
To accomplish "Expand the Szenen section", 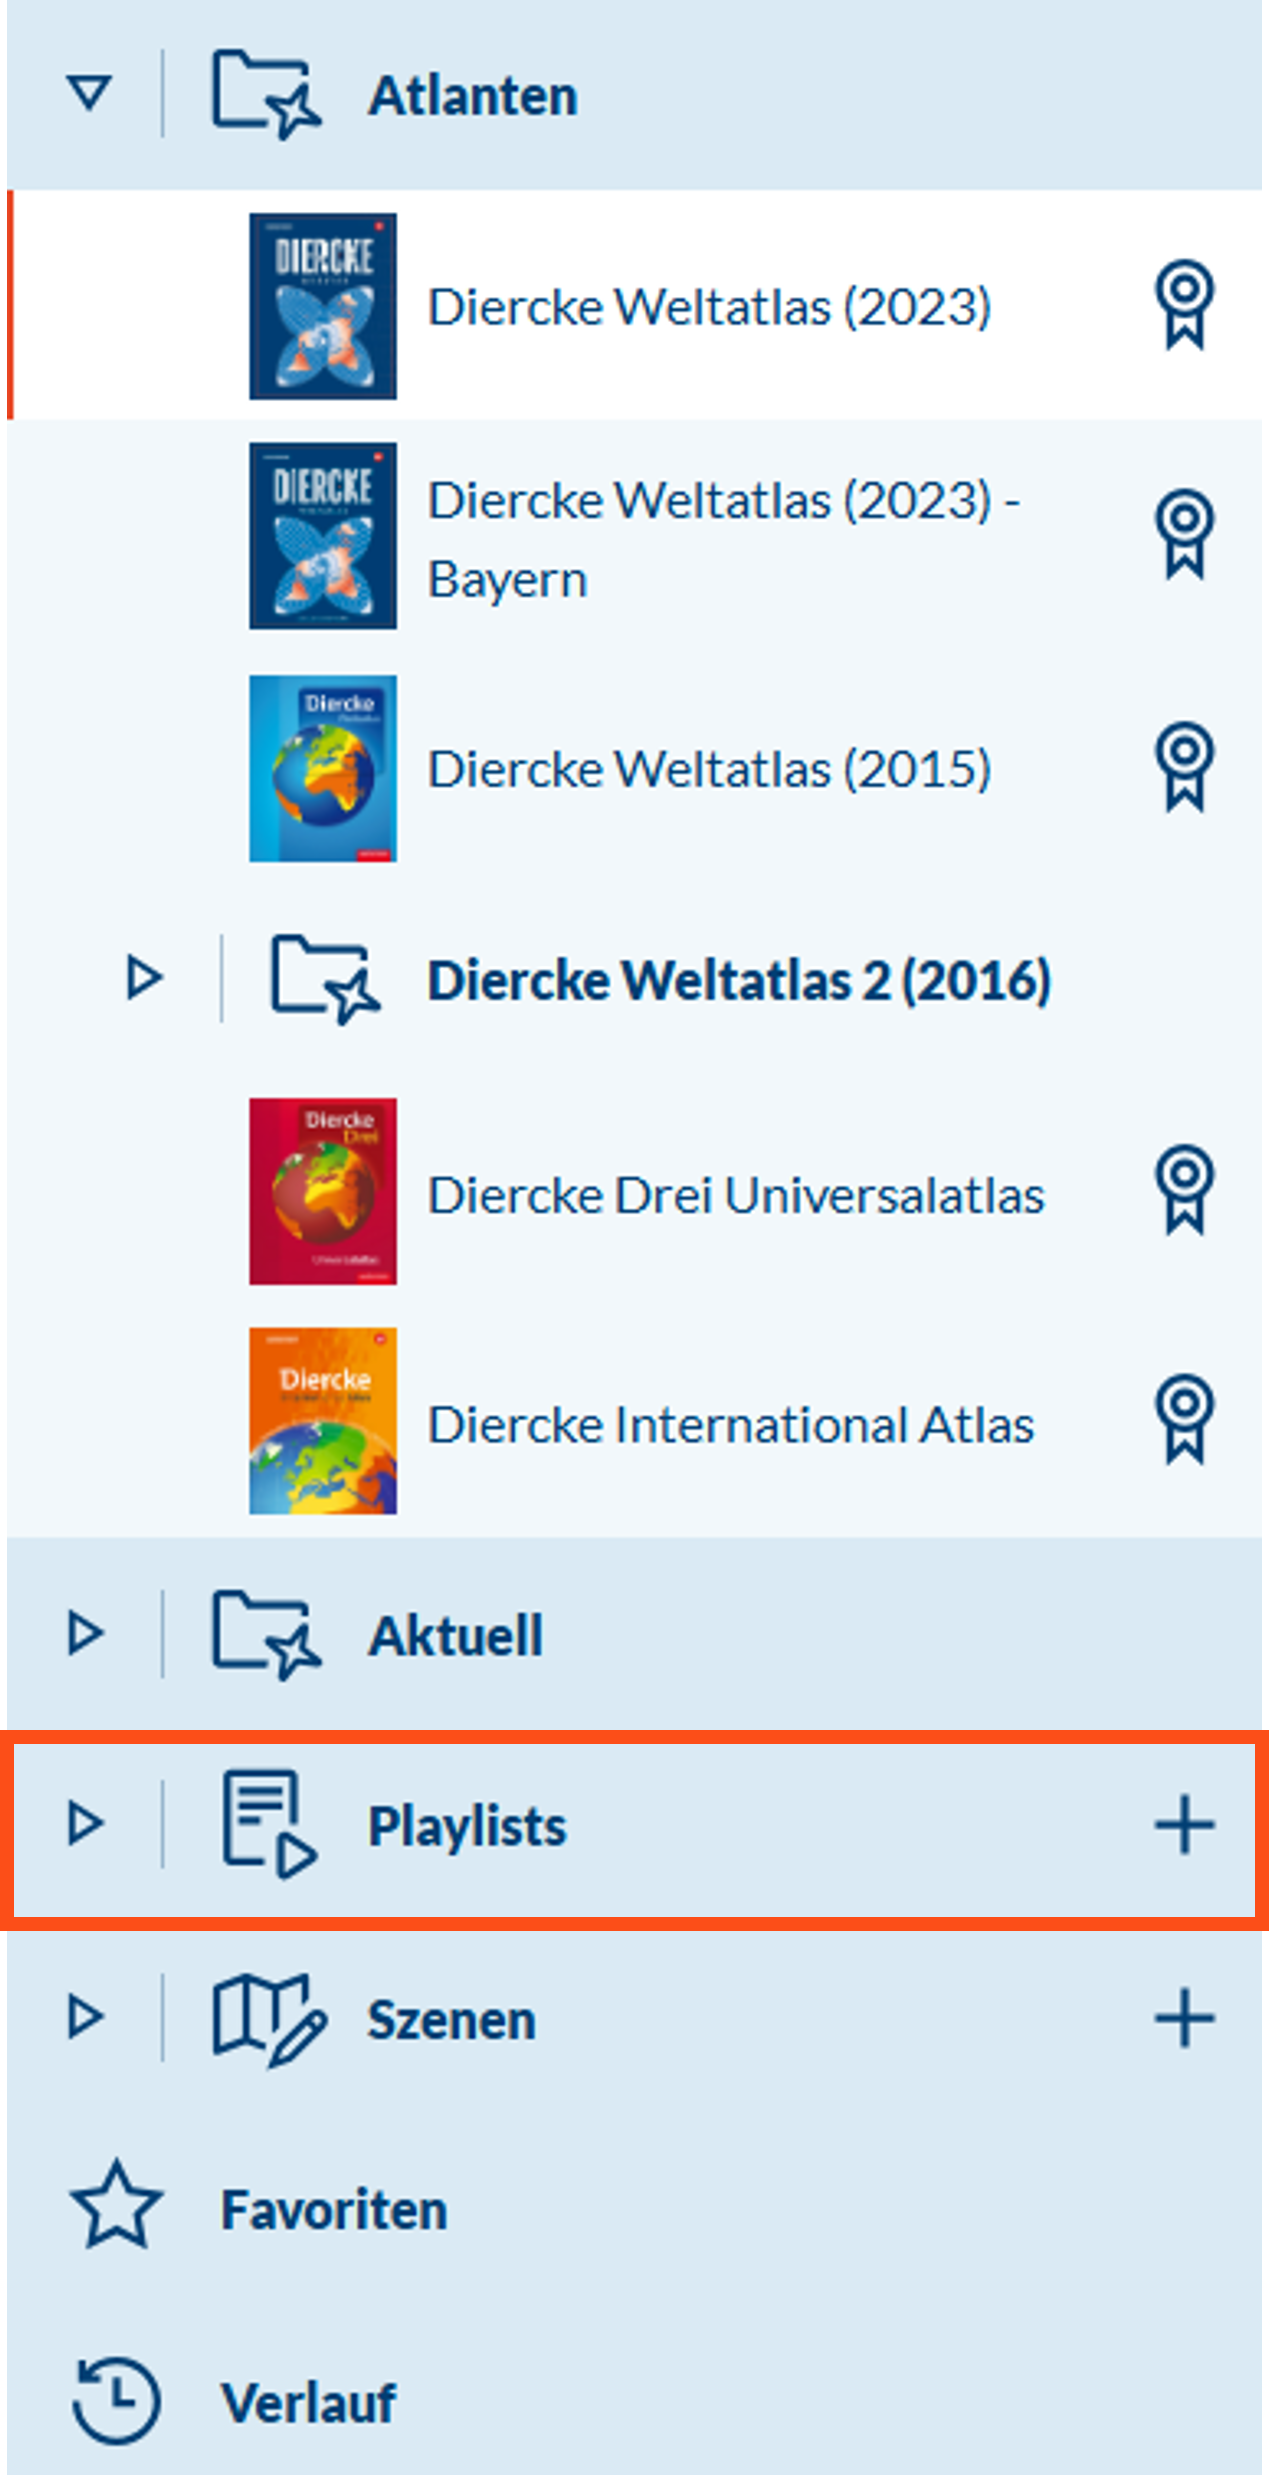I will tap(85, 2015).
